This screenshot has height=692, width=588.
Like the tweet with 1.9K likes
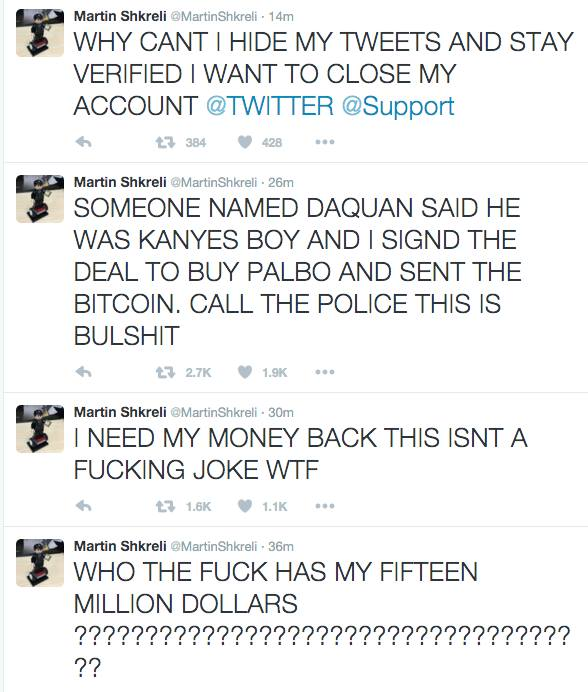point(245,372)
